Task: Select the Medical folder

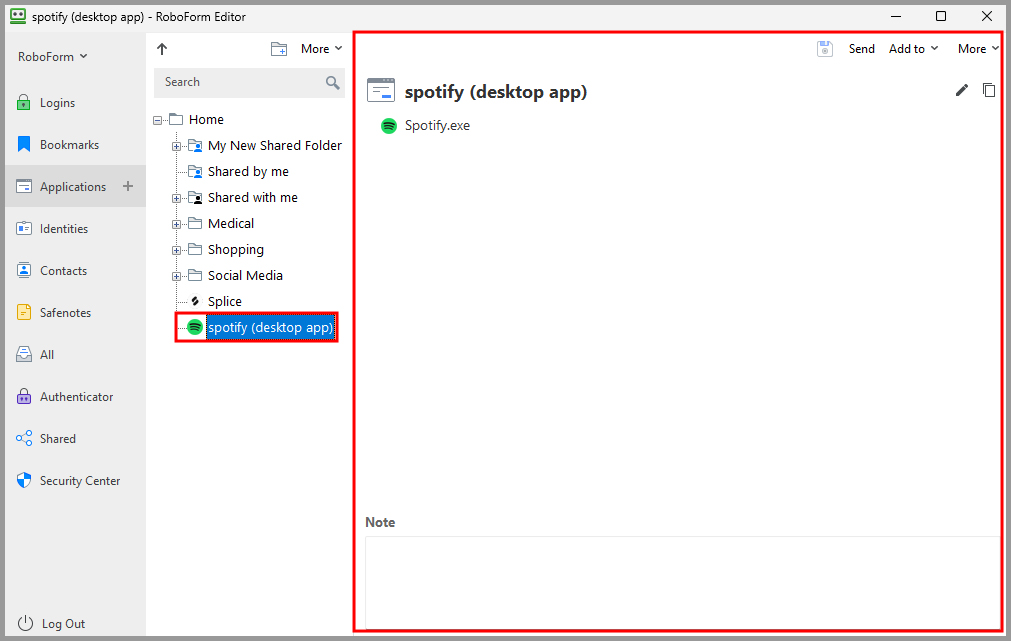Action: tap(231, 224)
